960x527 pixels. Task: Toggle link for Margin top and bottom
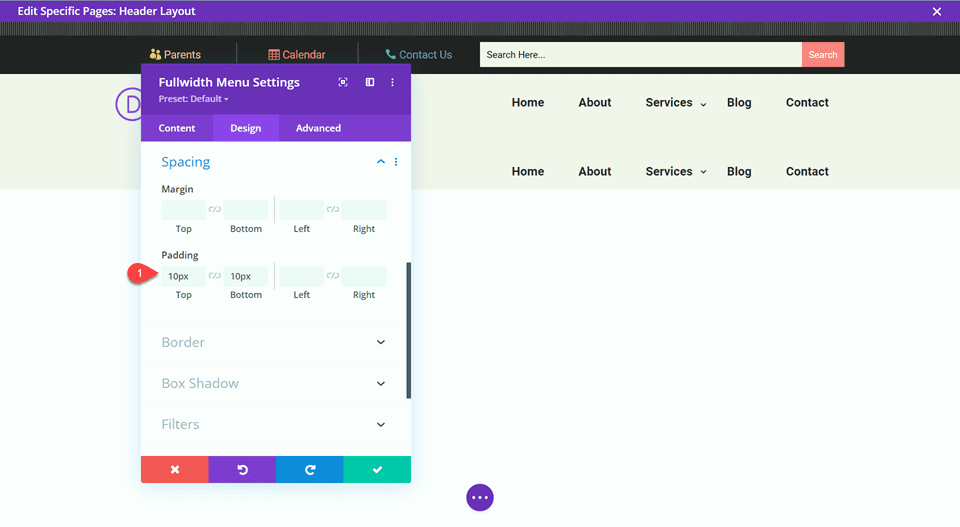[214, 209]
